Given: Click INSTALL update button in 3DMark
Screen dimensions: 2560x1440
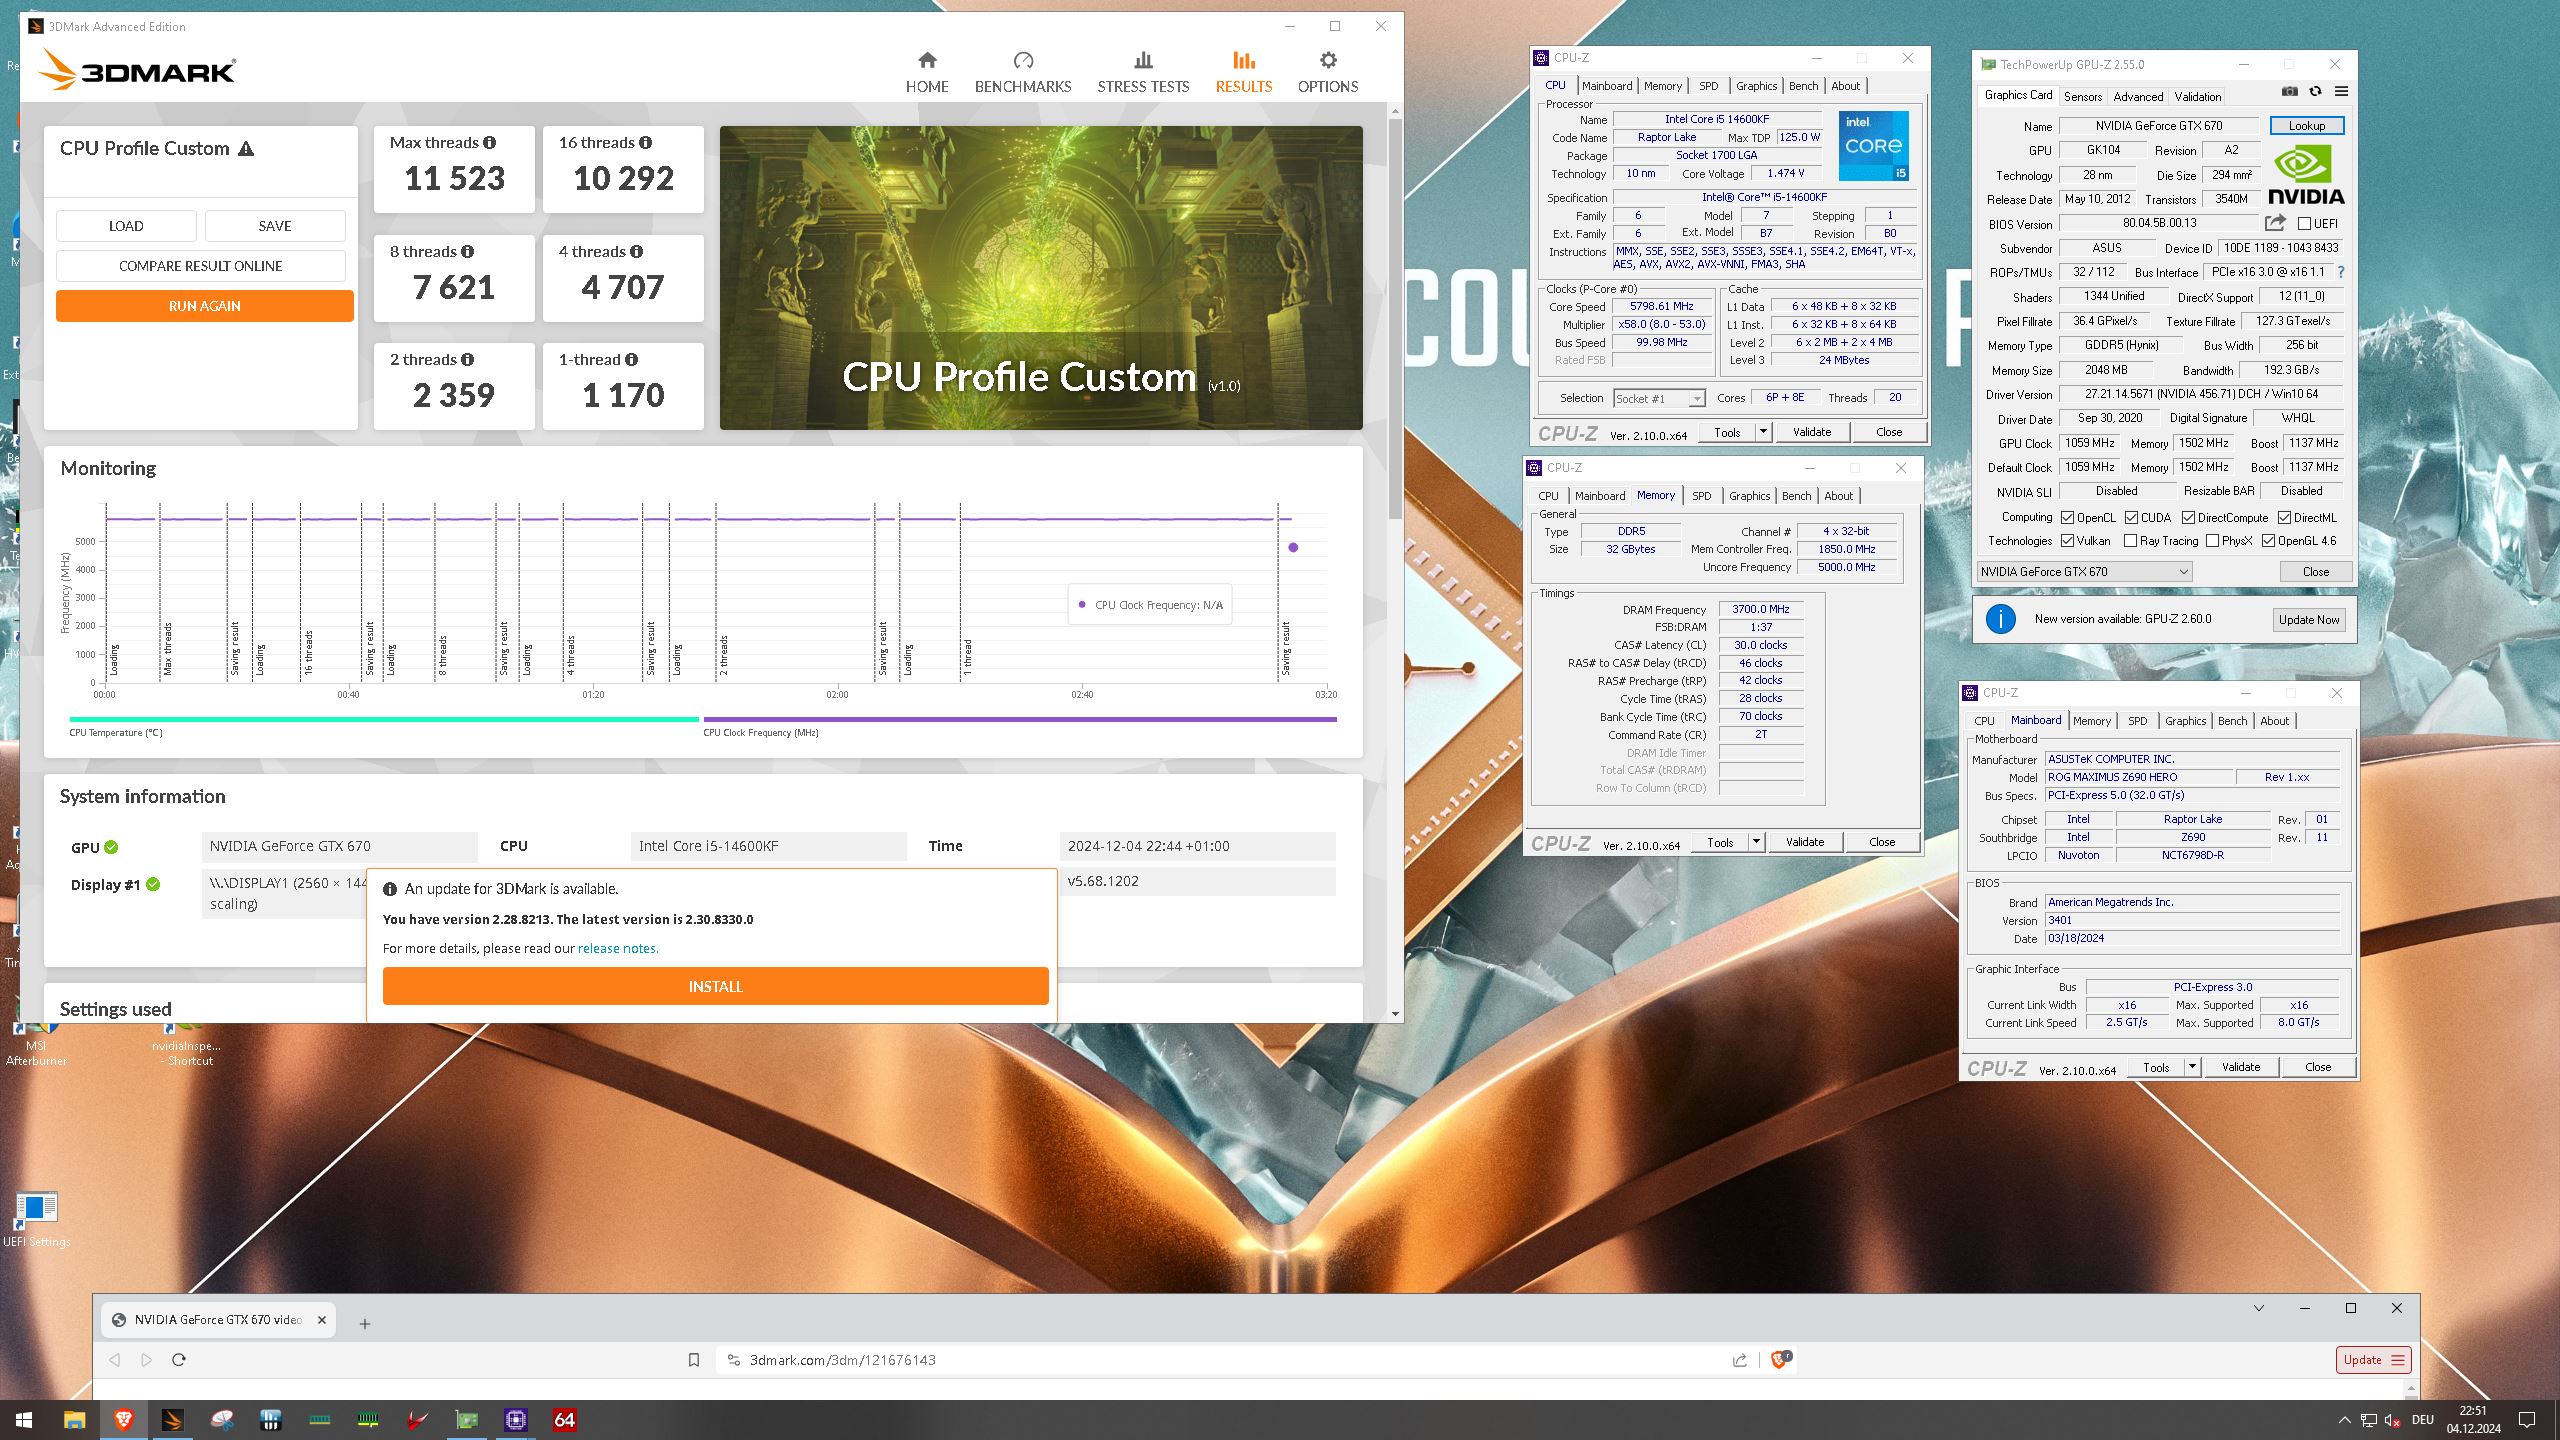Looking at the screenshot, I should pos(716,986).
